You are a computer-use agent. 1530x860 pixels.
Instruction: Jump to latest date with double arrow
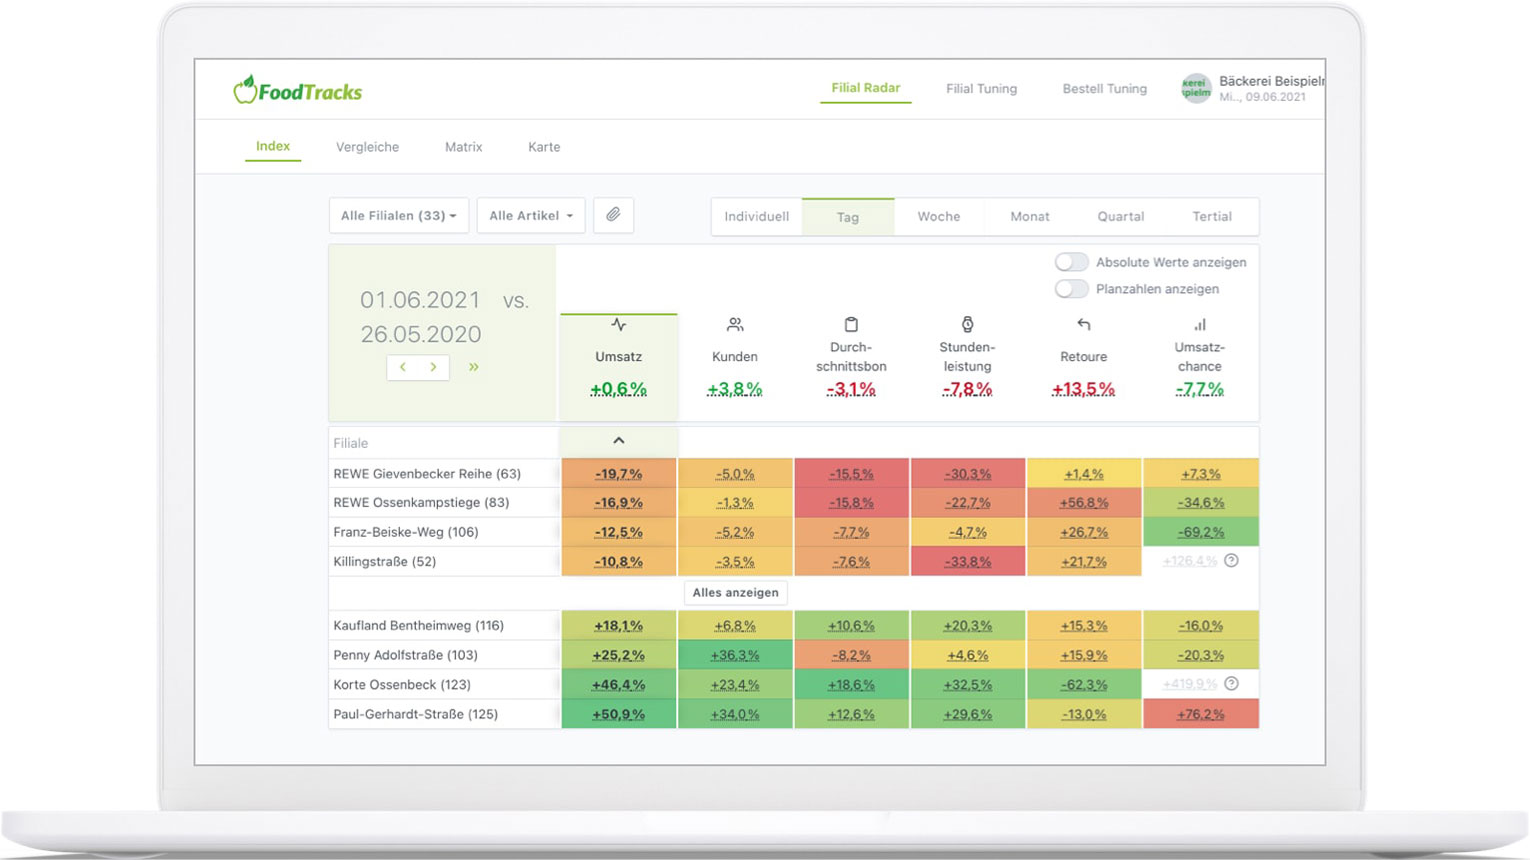point(474,367)
